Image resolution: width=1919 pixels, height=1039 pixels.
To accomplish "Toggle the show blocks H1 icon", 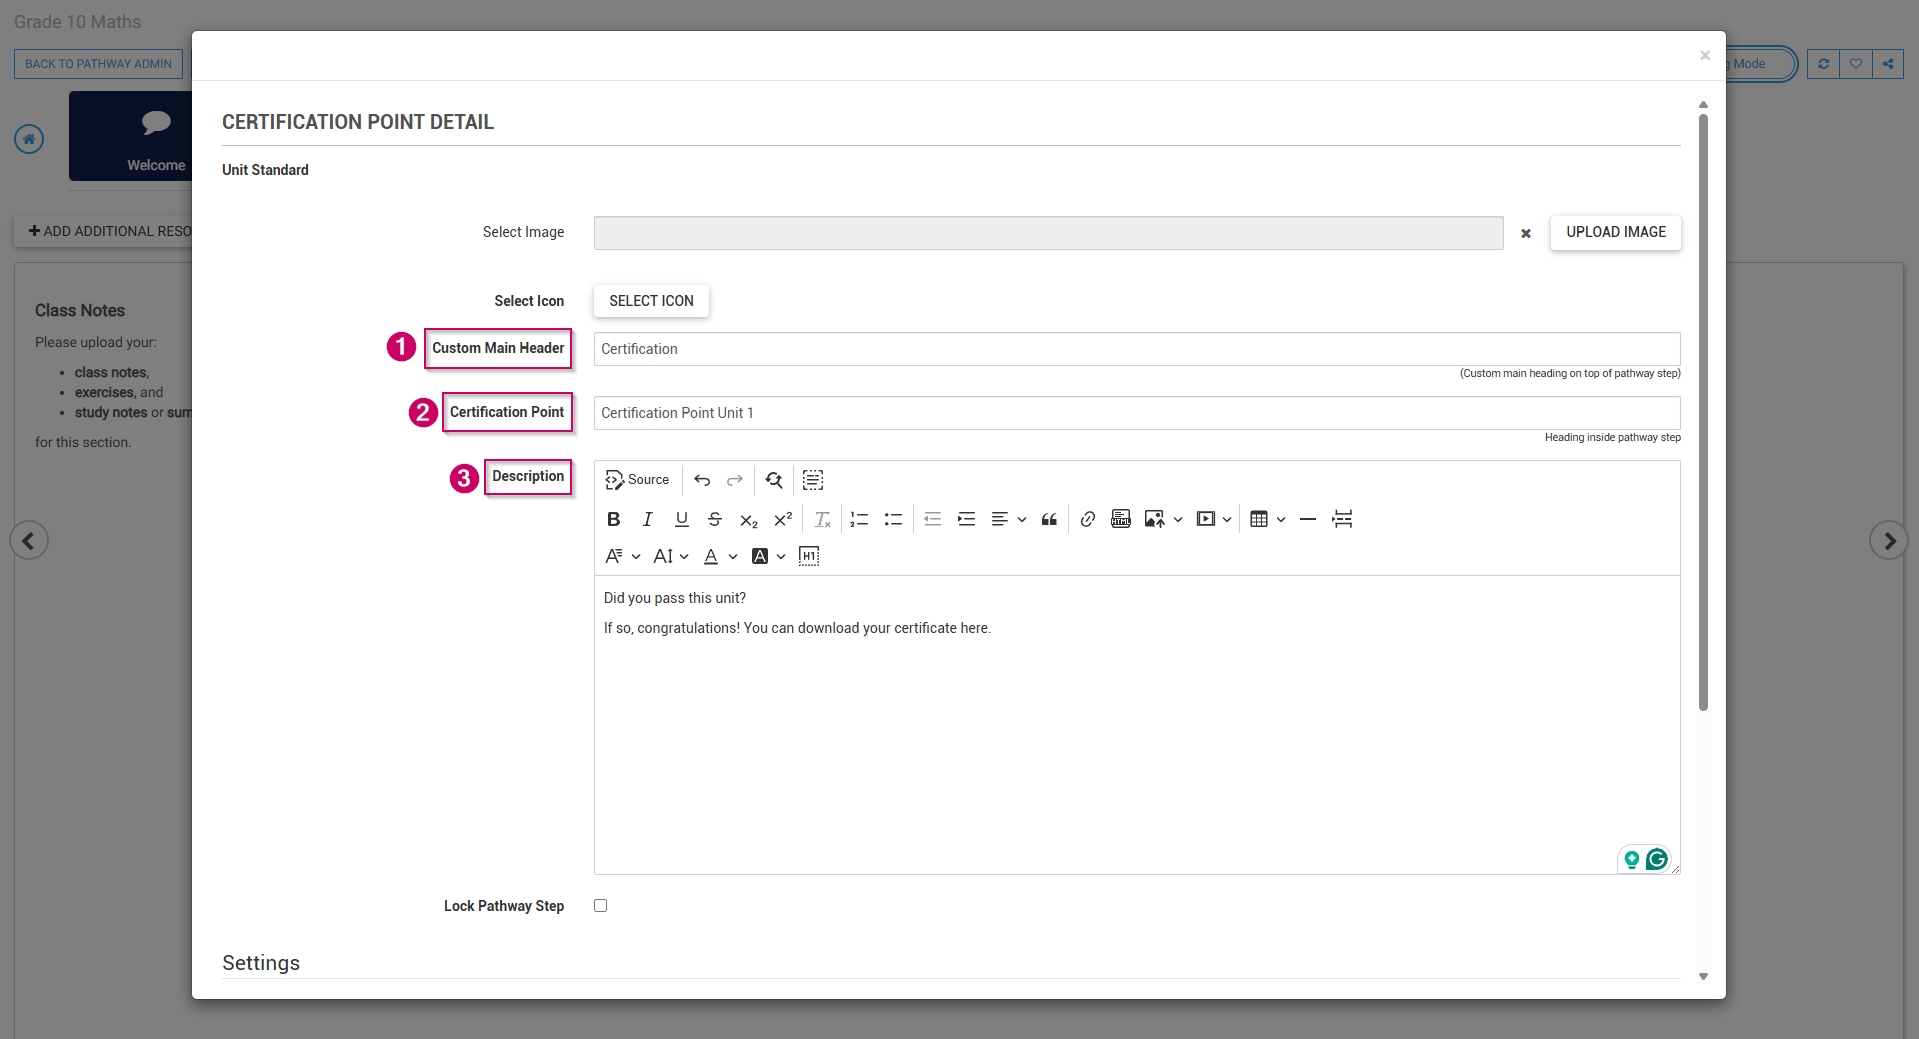I will (809, 556).
